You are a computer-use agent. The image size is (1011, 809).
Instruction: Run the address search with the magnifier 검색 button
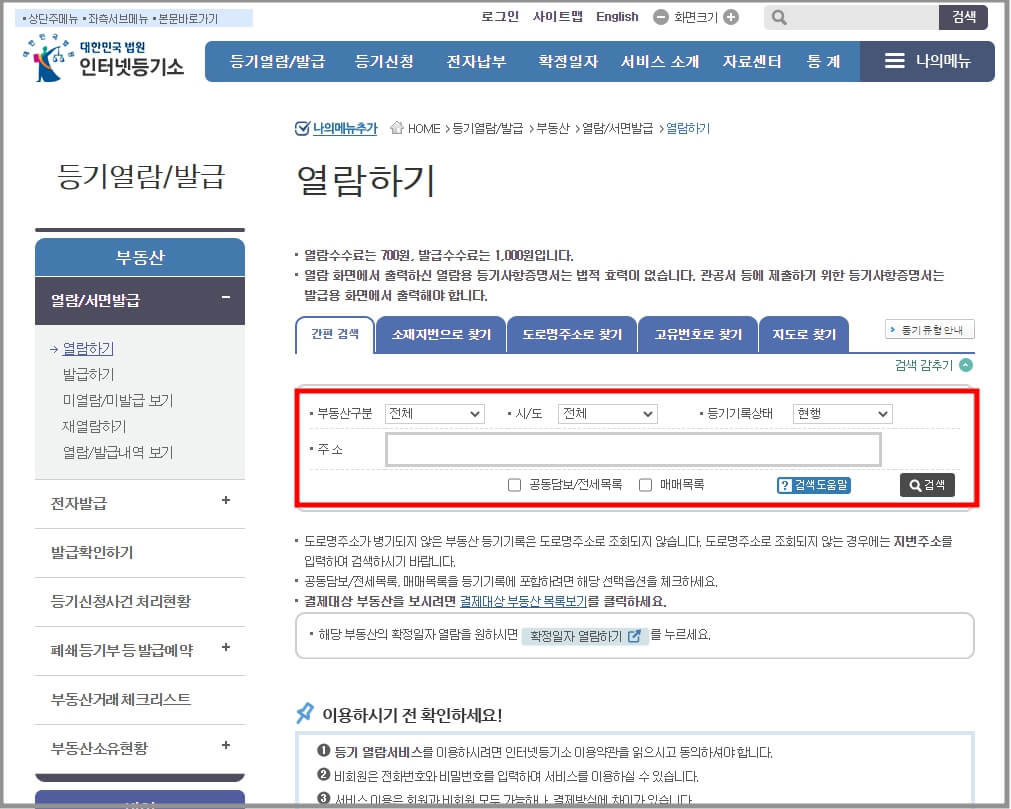pos(926,484)
